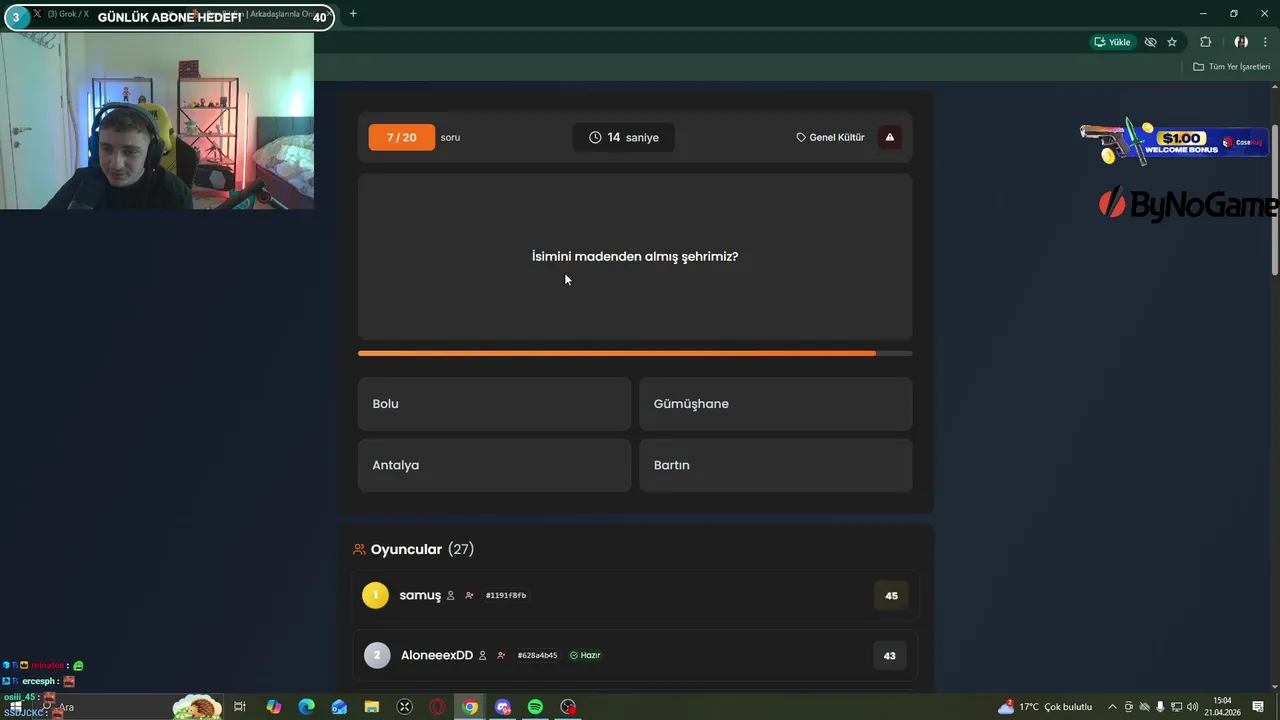Choose the answer Gümüşhane
This screenshot has width=1280, height=720.
pos(775,404)
